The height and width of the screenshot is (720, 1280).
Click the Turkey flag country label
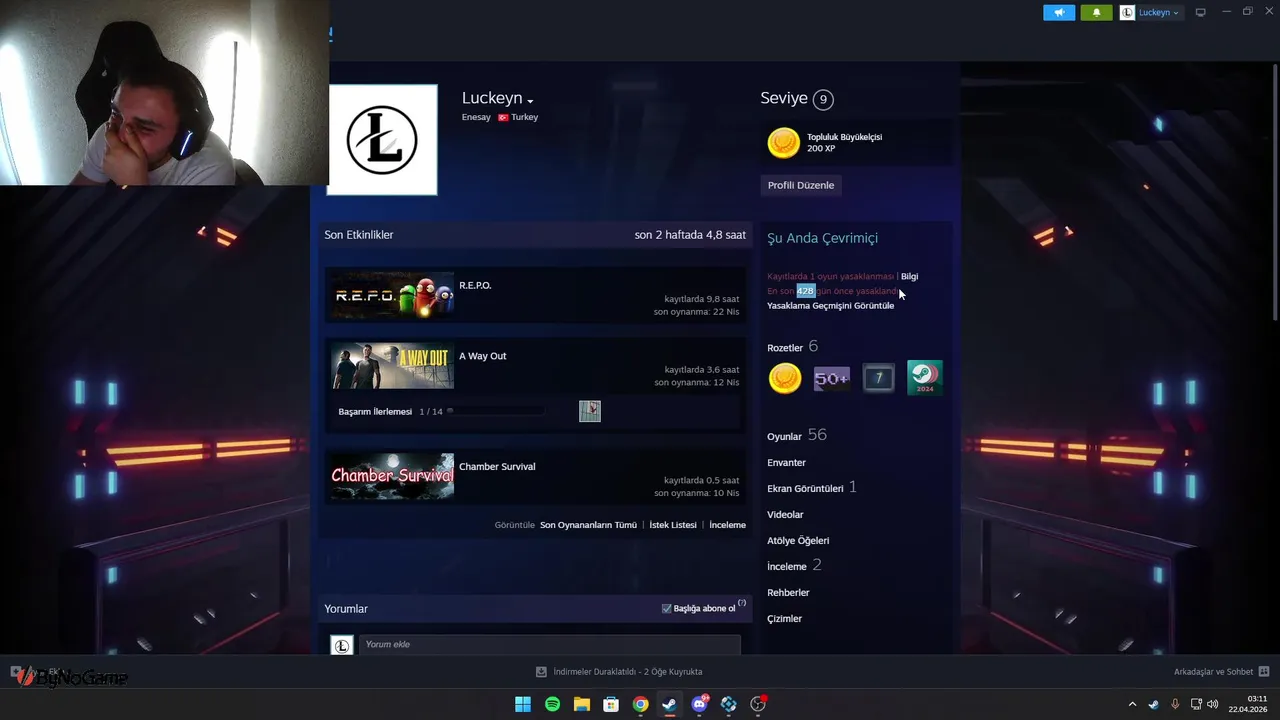click(518, 117)
